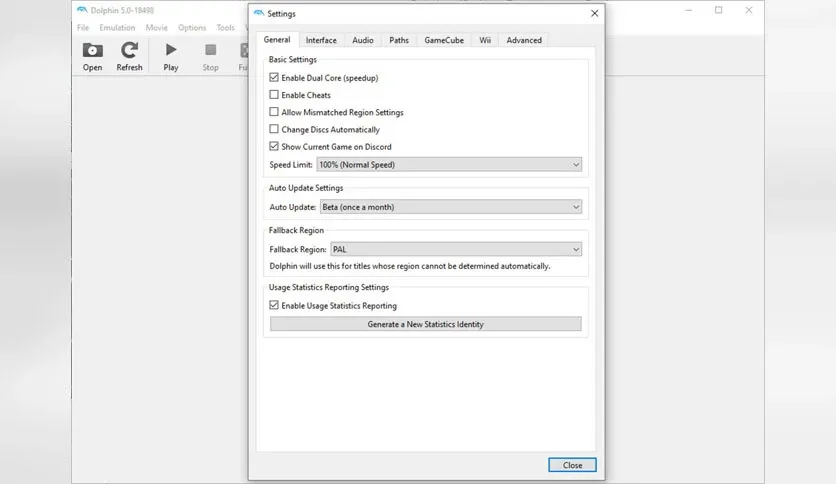This screenshot has width=836, height=484.
Task: Switch to the GameCube tab
Action: (444, 40)
